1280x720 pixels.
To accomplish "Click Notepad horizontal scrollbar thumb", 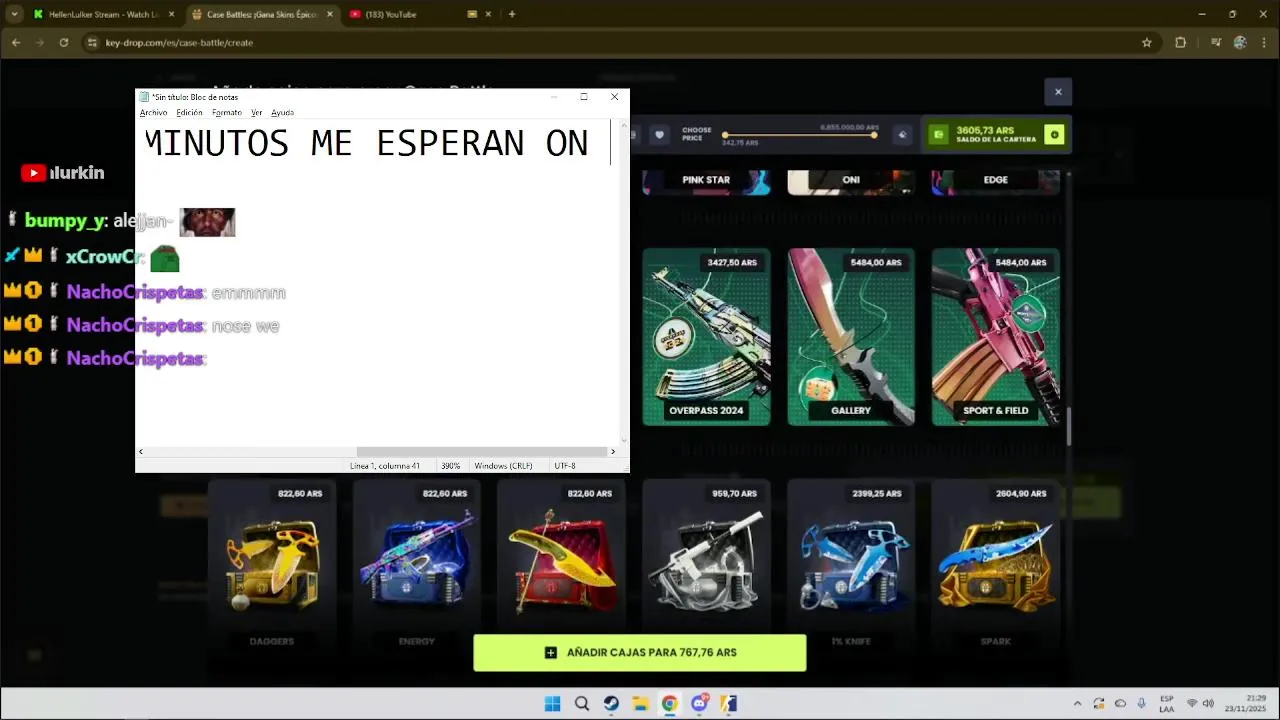I will pyautogui.click(x=481, y=452).
